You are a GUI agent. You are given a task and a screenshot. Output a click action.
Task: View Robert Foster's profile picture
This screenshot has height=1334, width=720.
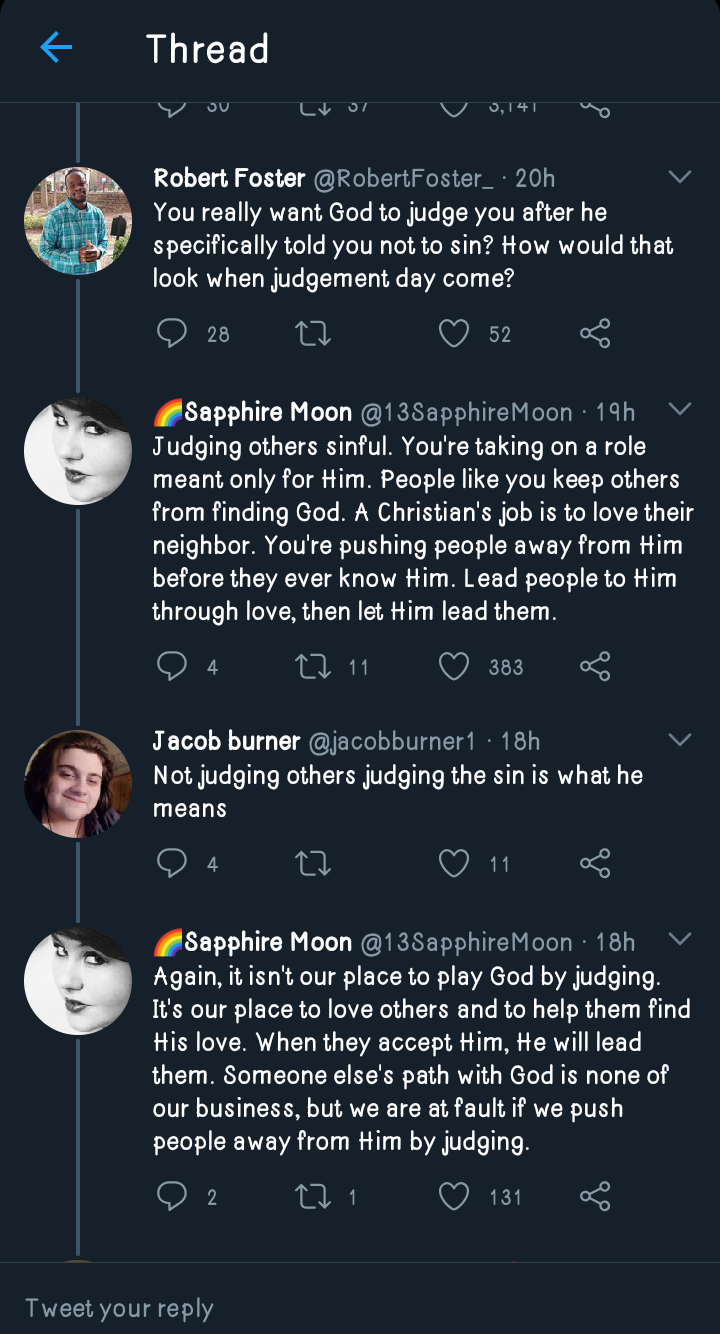[x=78, y=221]
